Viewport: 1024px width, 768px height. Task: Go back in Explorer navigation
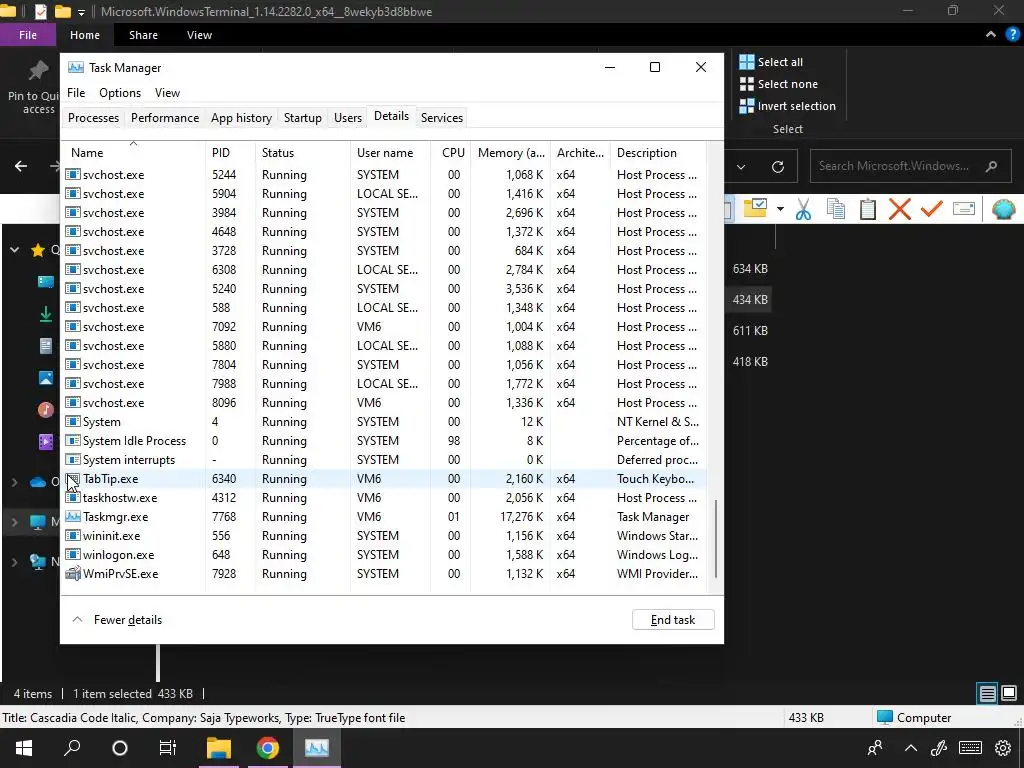(x=21, y=166)
